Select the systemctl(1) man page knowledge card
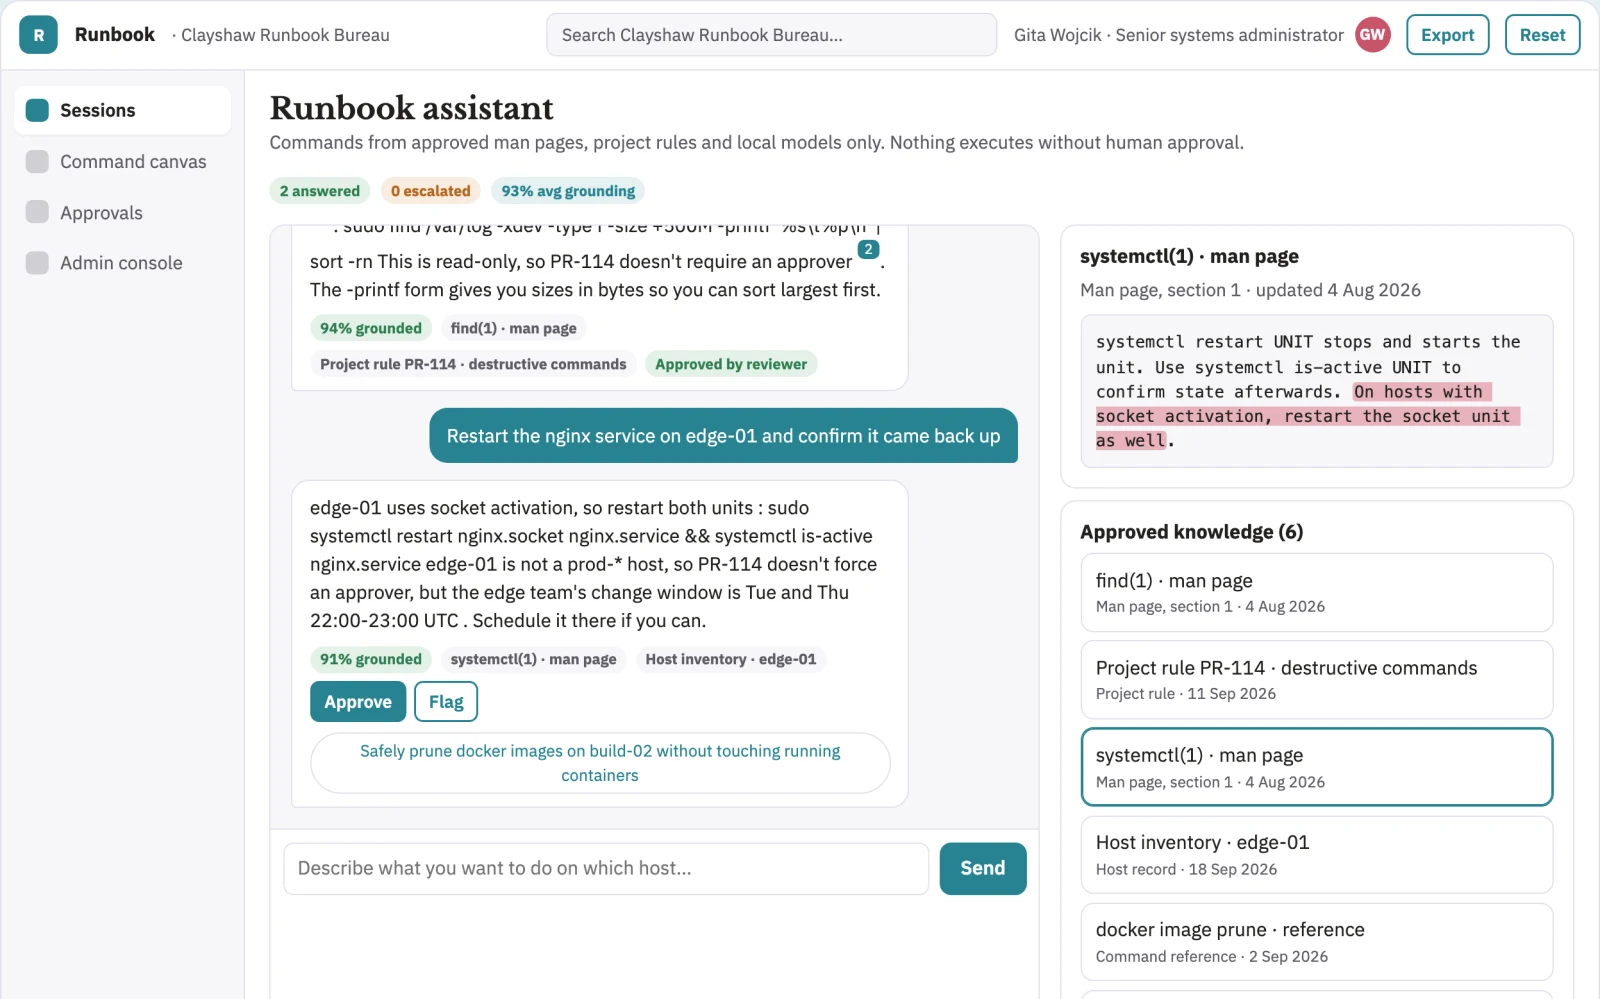The image size is (1600, 999). point(1317,767)
